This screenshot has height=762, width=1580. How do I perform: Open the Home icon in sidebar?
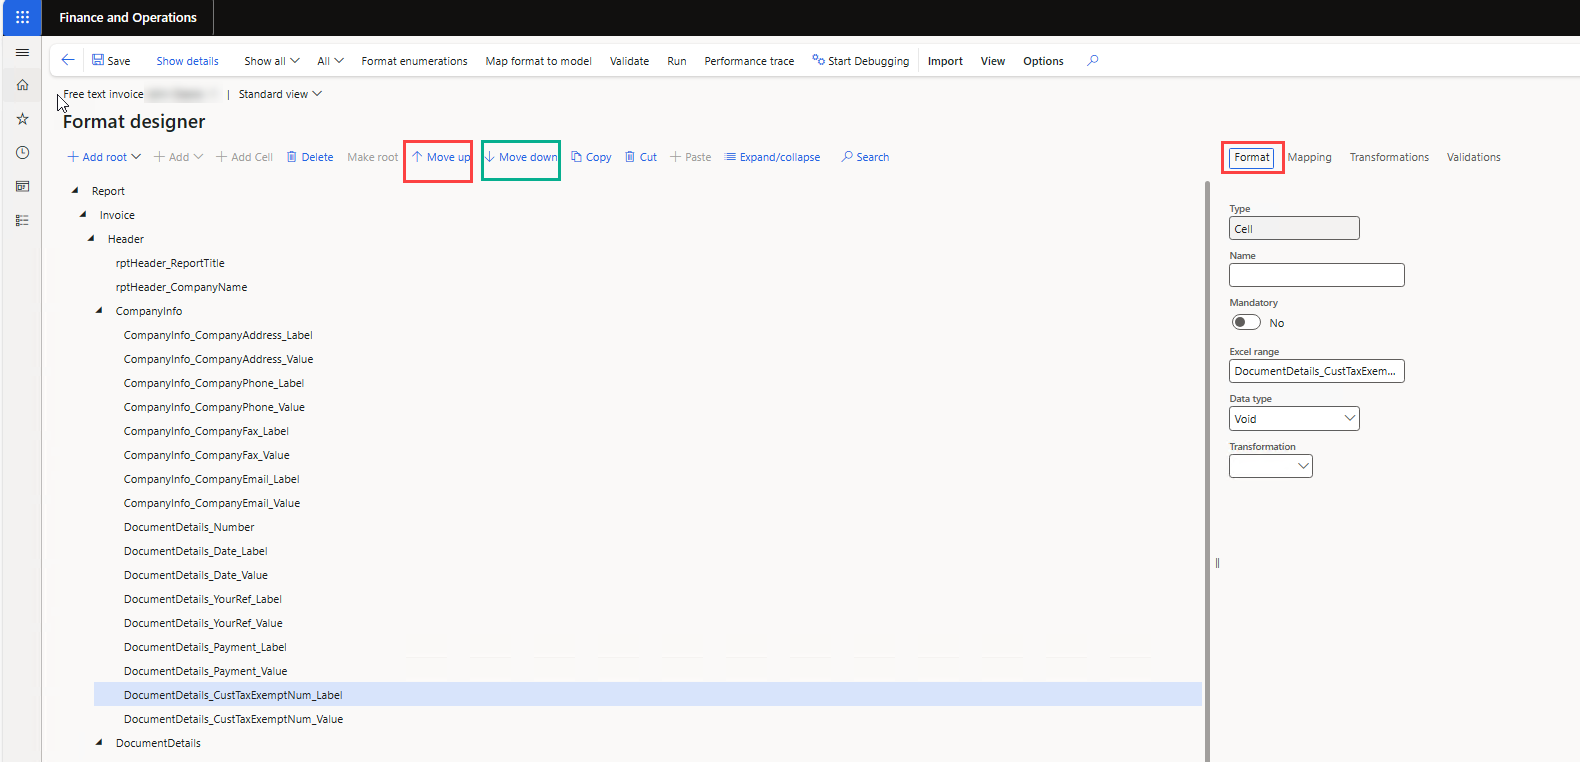click(x=22, y=85)
